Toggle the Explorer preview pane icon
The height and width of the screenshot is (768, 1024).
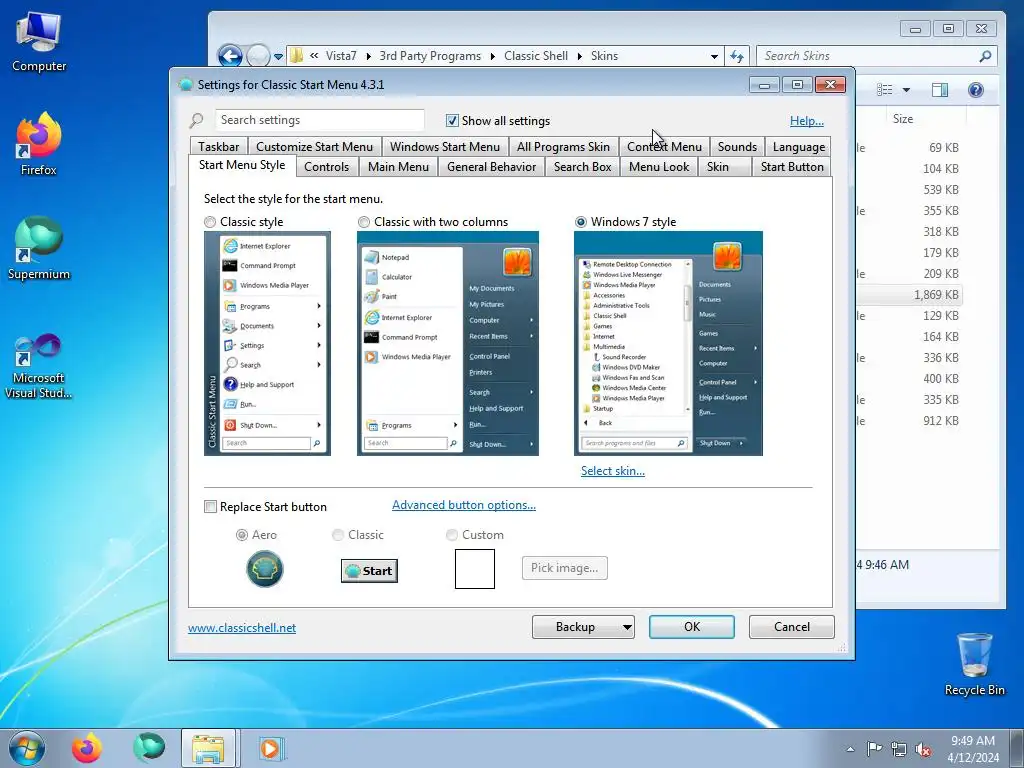pos(940,90)
